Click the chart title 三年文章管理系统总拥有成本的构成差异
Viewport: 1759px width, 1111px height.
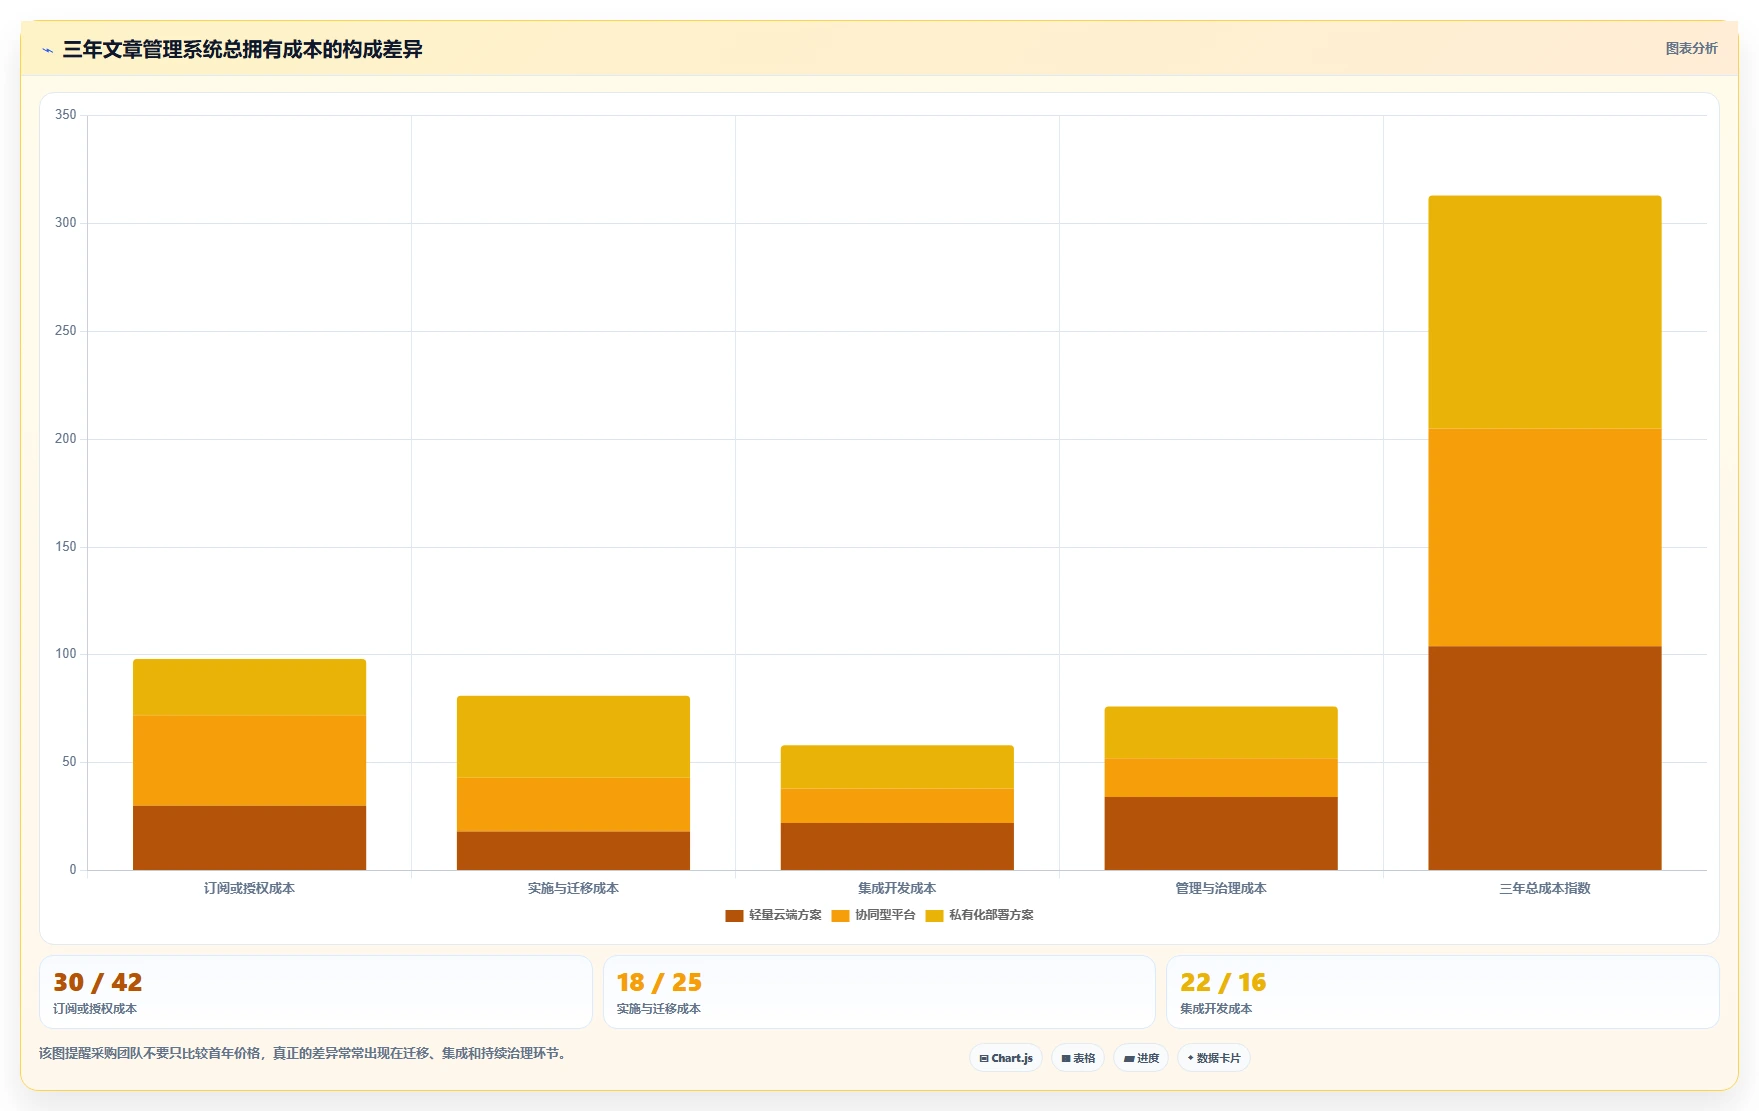[242, 49]
